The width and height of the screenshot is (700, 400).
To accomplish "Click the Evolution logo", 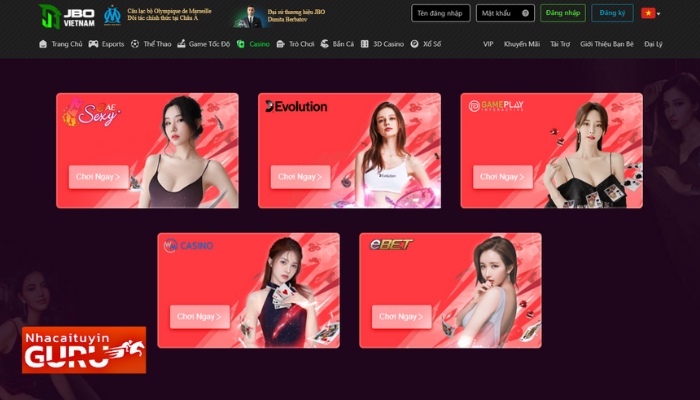I will point(296,106).
